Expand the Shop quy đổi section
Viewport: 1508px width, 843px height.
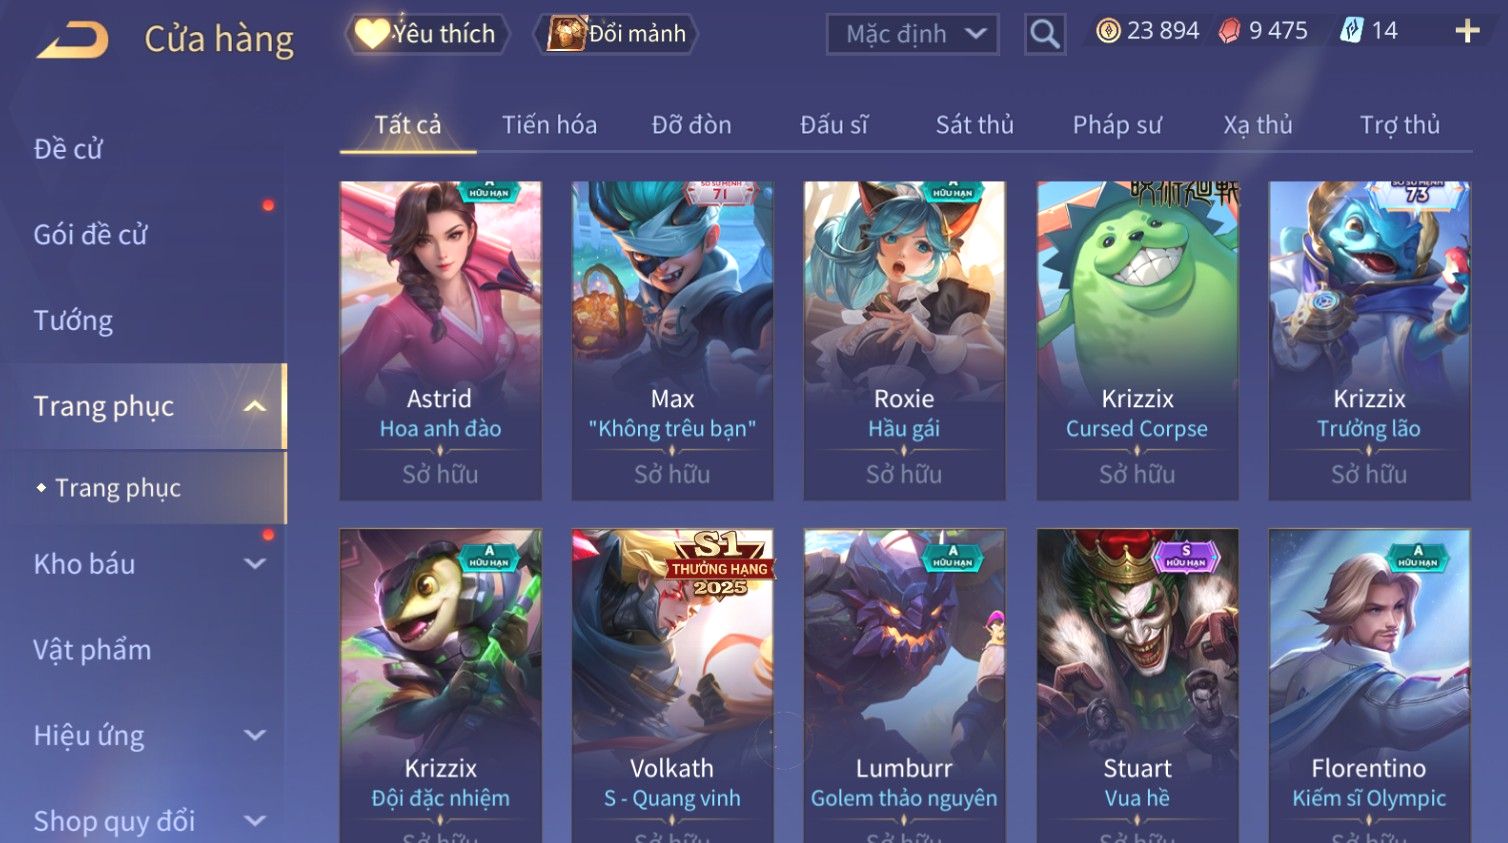(255, 821)
